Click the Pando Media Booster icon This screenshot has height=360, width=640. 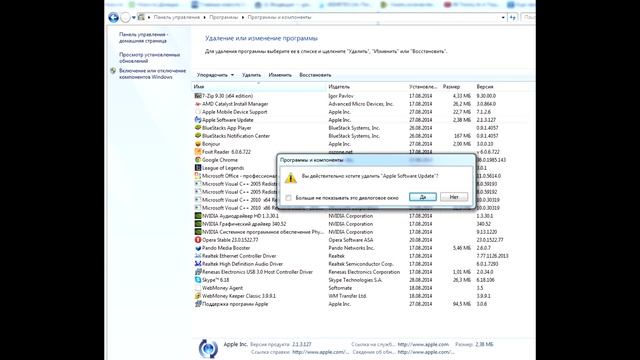tap(198, 248)
